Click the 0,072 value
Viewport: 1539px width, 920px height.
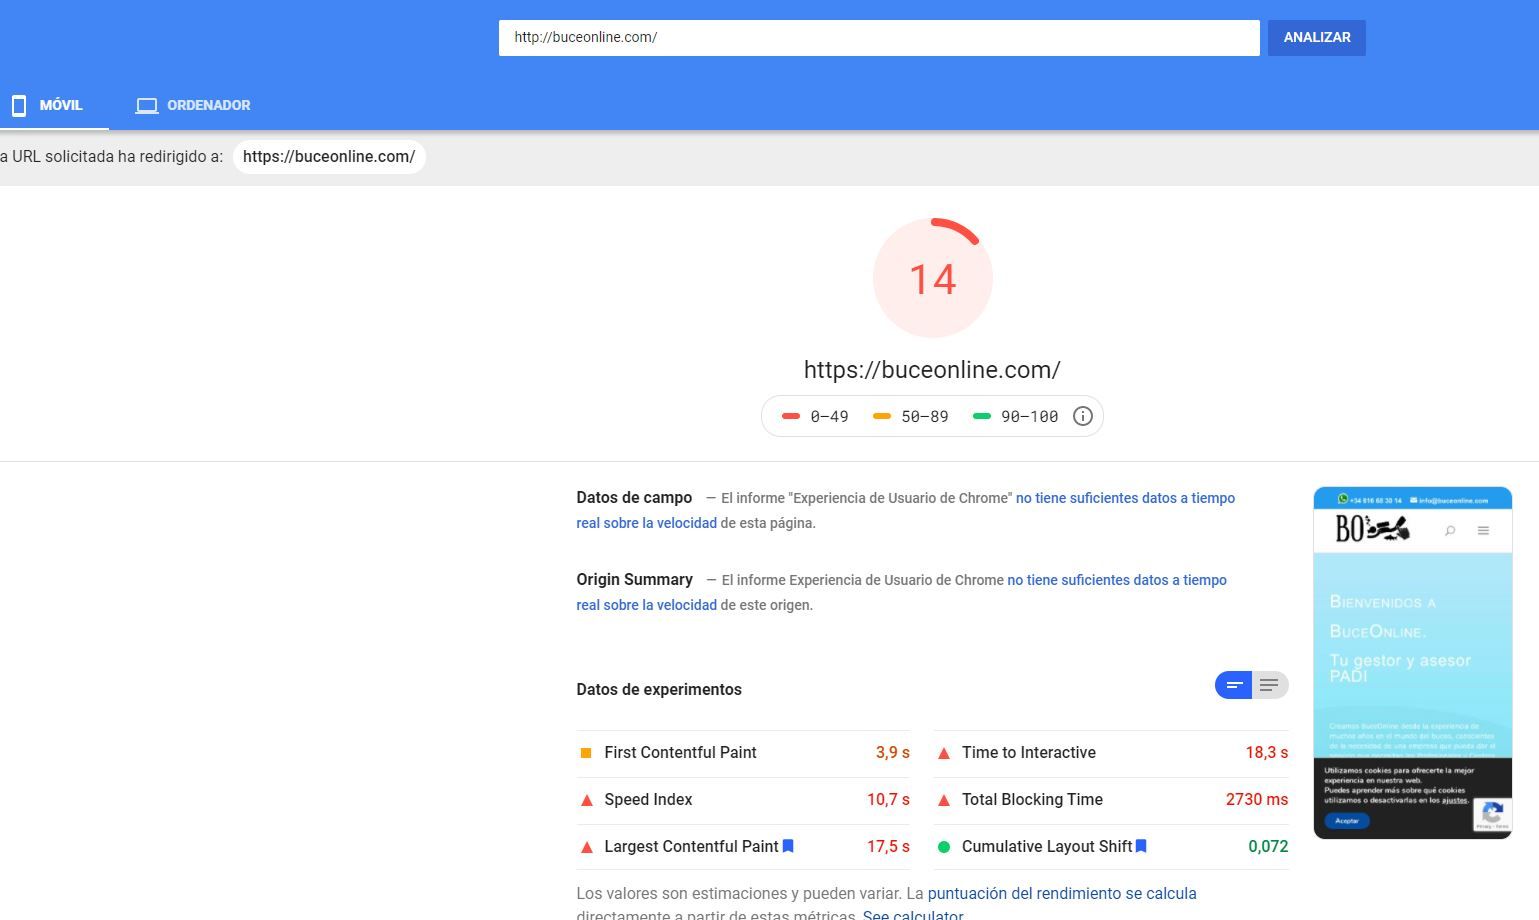[x=1268, y=847]
